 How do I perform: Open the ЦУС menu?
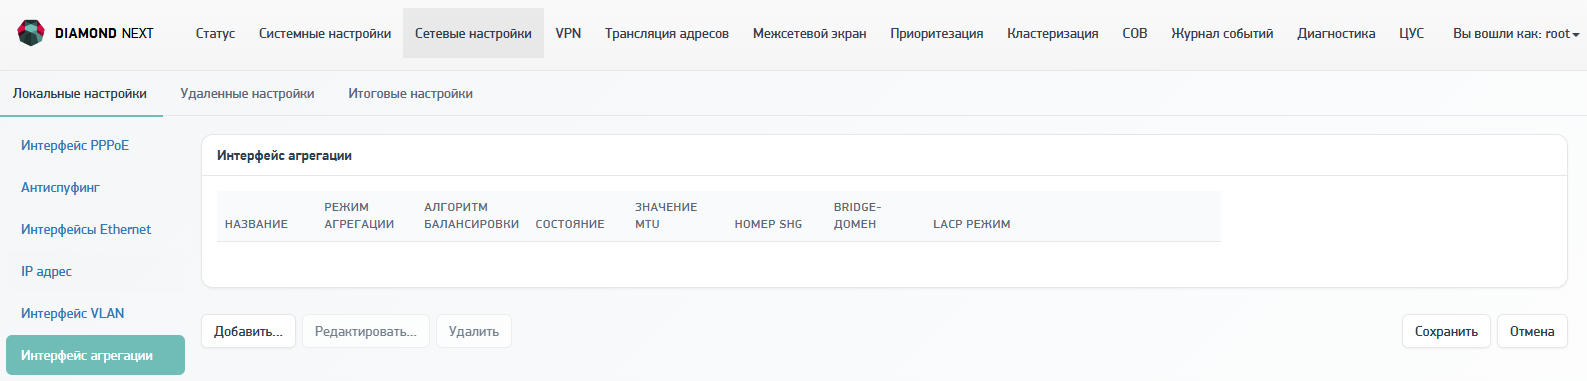(x=1411, y=33)
